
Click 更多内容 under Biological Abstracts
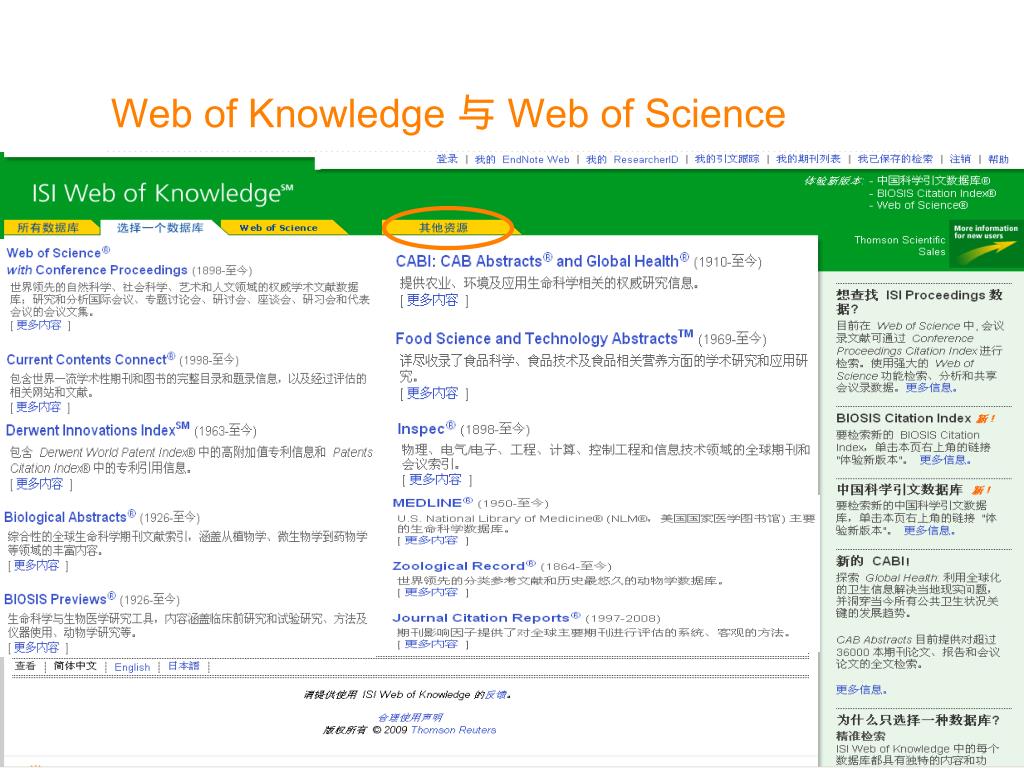[37, 566]
